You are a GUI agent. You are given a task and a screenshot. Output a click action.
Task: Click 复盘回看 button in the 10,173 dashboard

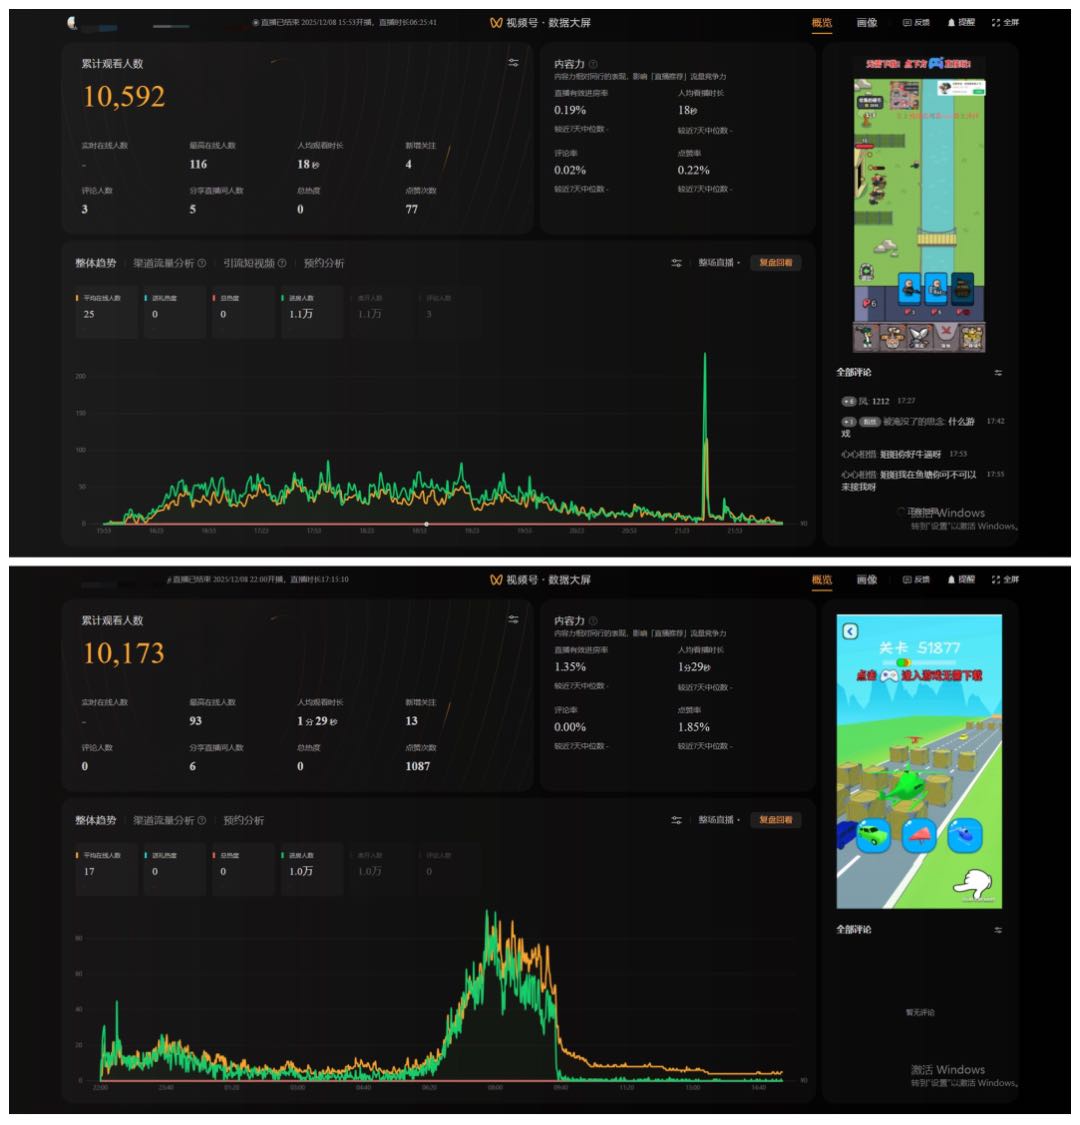[x=776, y=820]
